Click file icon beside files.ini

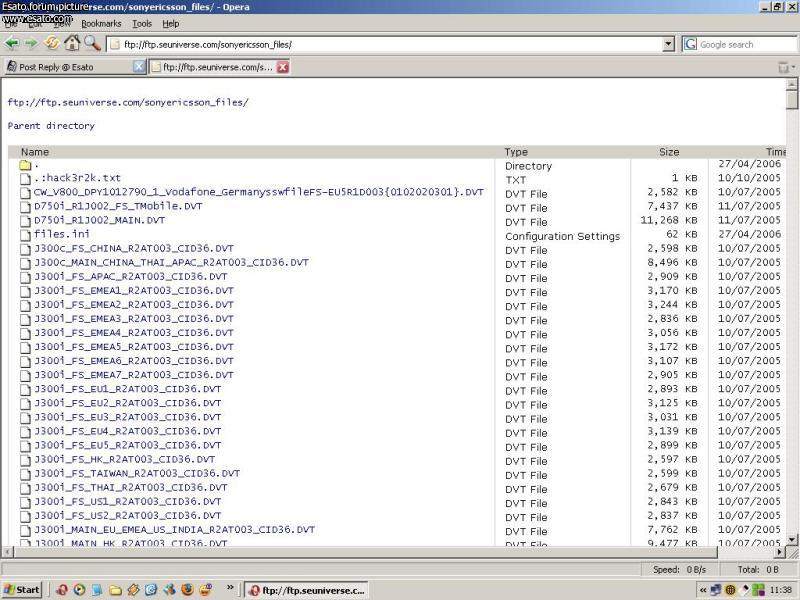(26, 235)
